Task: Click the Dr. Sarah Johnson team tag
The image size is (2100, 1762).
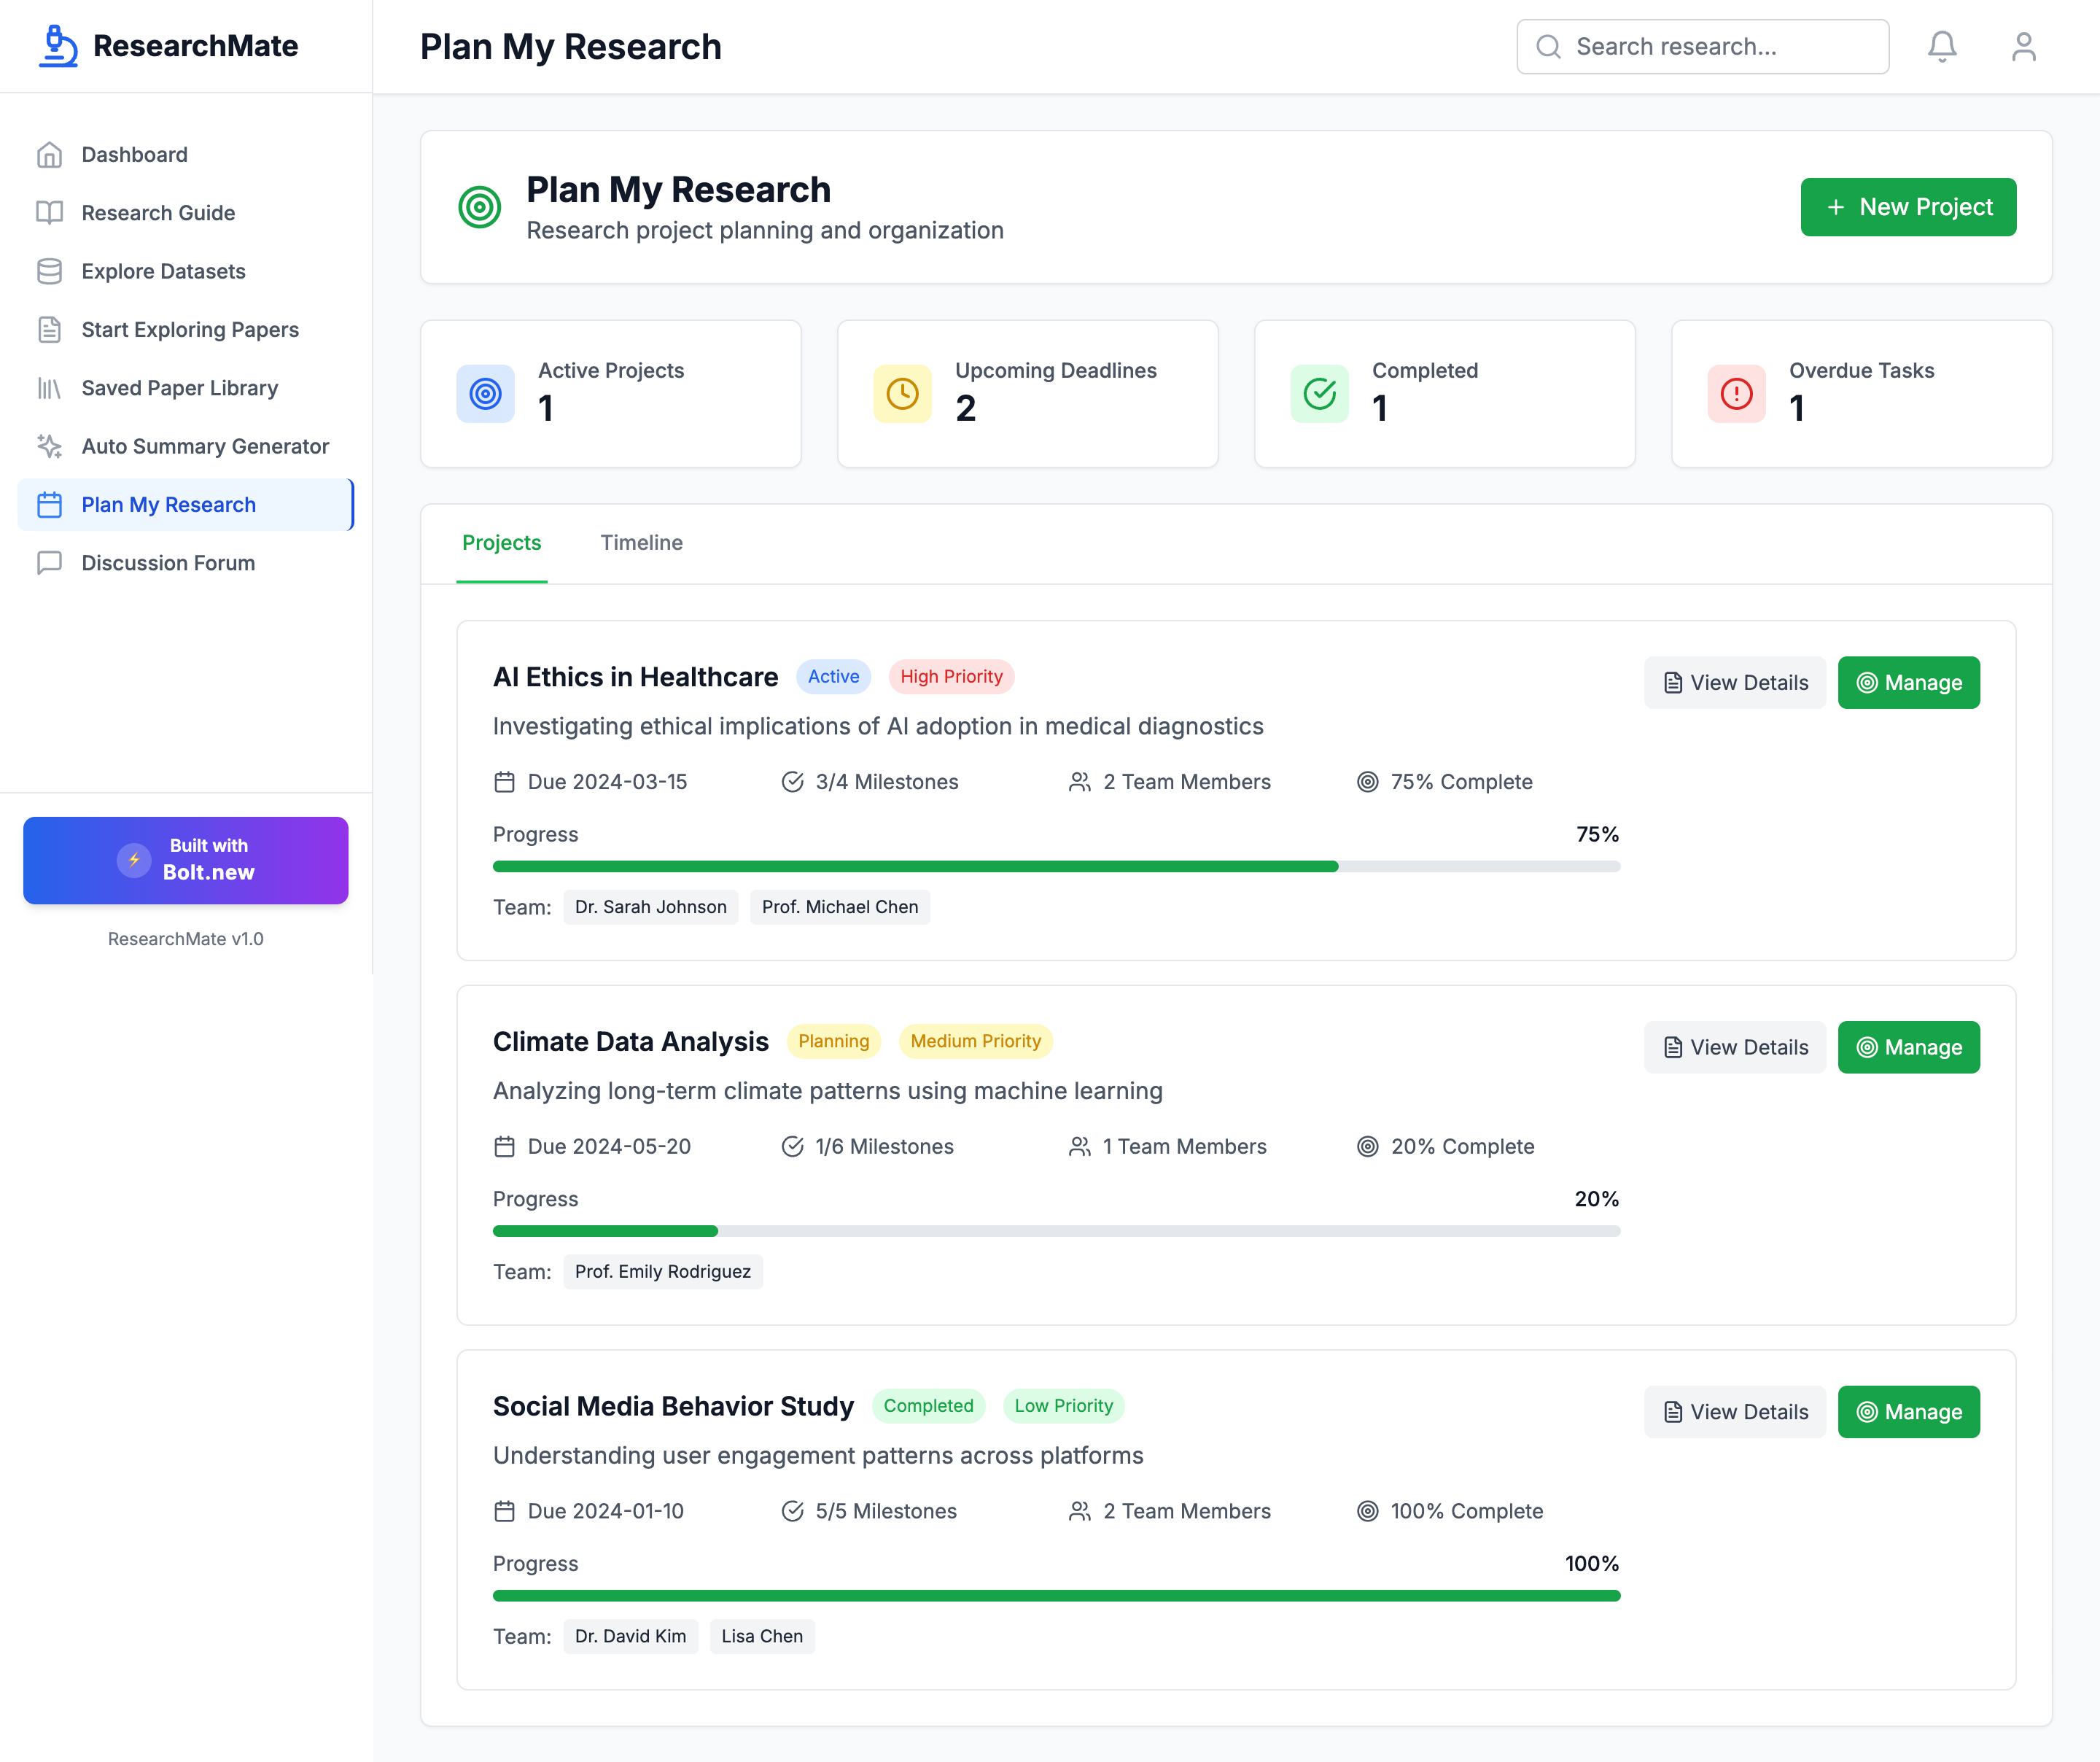Action: coord(650,907)
